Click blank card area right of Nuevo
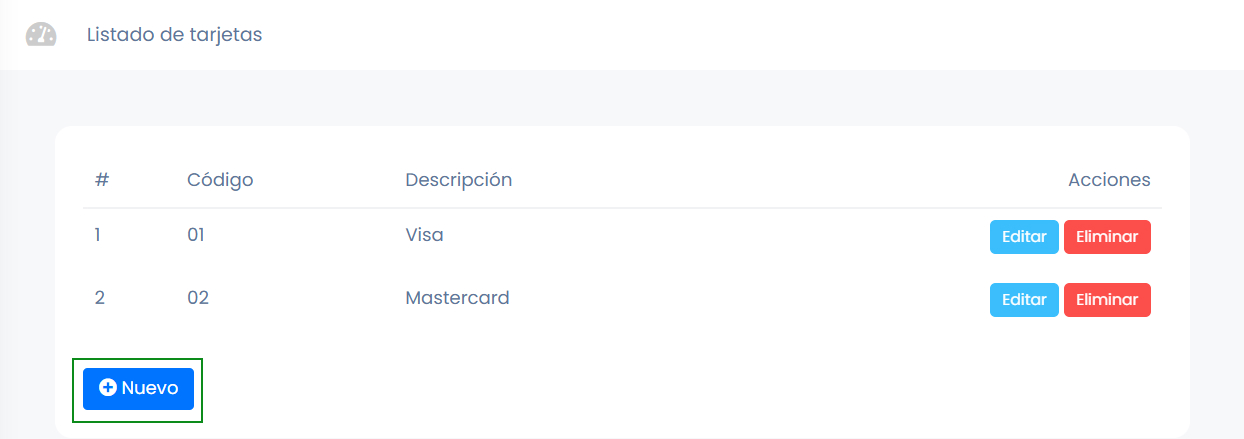The width and height of the screenshot is (1244, 439). coord(650,388)
